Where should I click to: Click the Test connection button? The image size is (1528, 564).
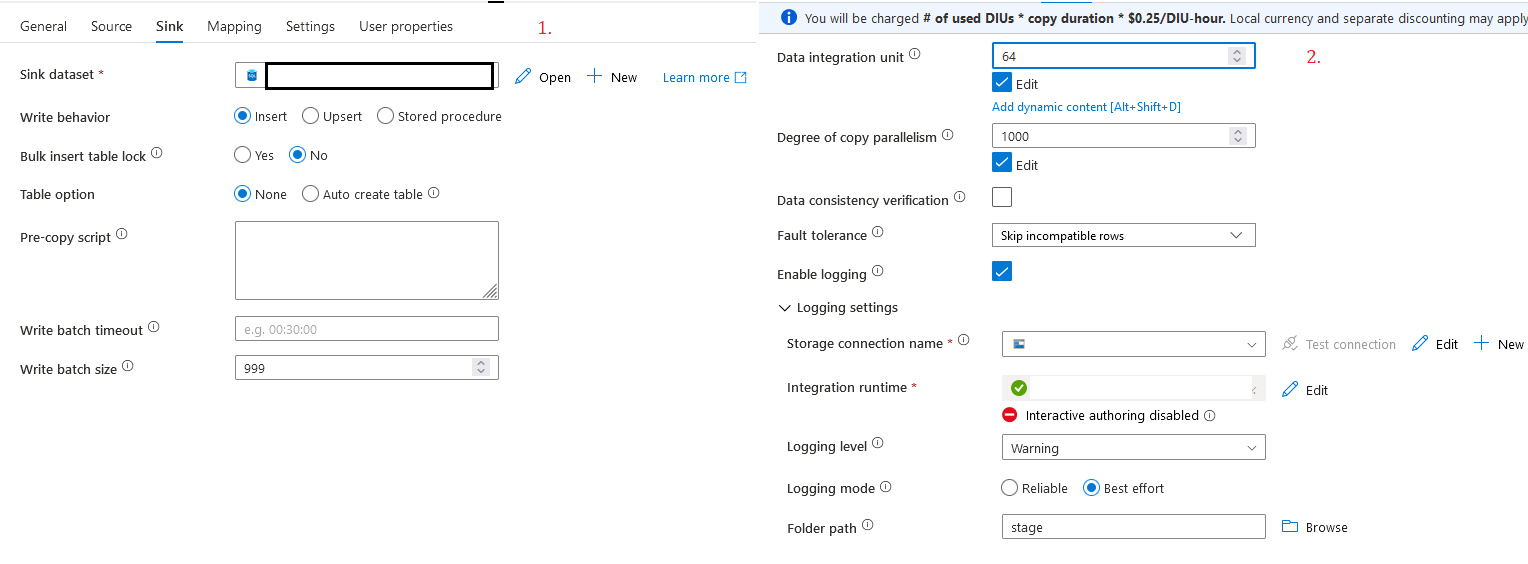point(1338,344)
